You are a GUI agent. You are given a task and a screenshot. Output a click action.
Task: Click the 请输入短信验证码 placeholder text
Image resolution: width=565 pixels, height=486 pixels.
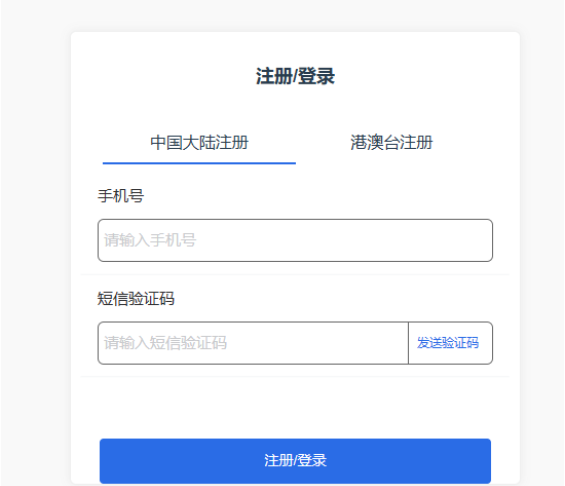pos(165,343)
